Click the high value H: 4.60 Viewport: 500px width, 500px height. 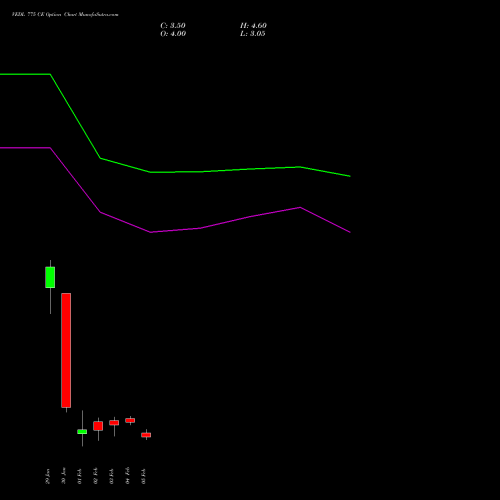253,26
